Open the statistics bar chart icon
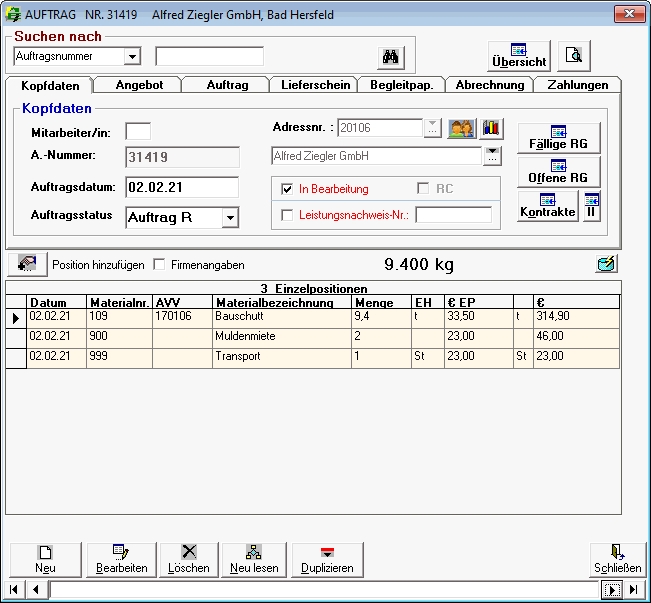 click(x=491, y=128)
